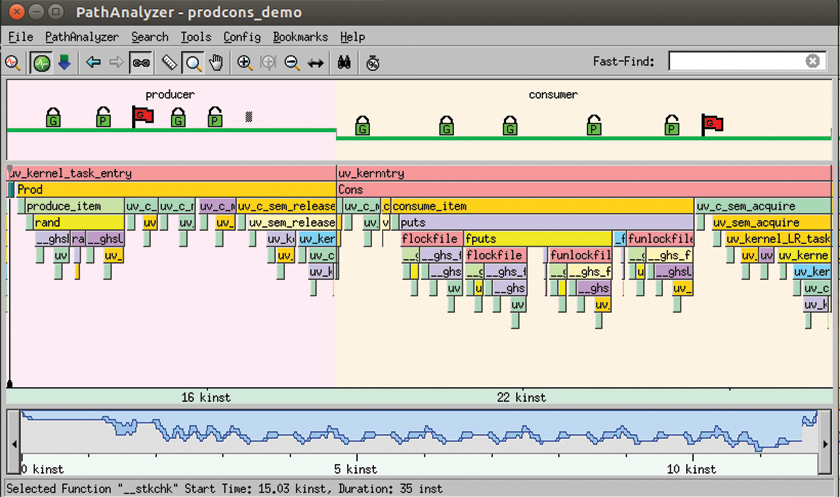Click the zoom out icon
The height and width of the screenshot is (497, 840).
tap(292, 63)
